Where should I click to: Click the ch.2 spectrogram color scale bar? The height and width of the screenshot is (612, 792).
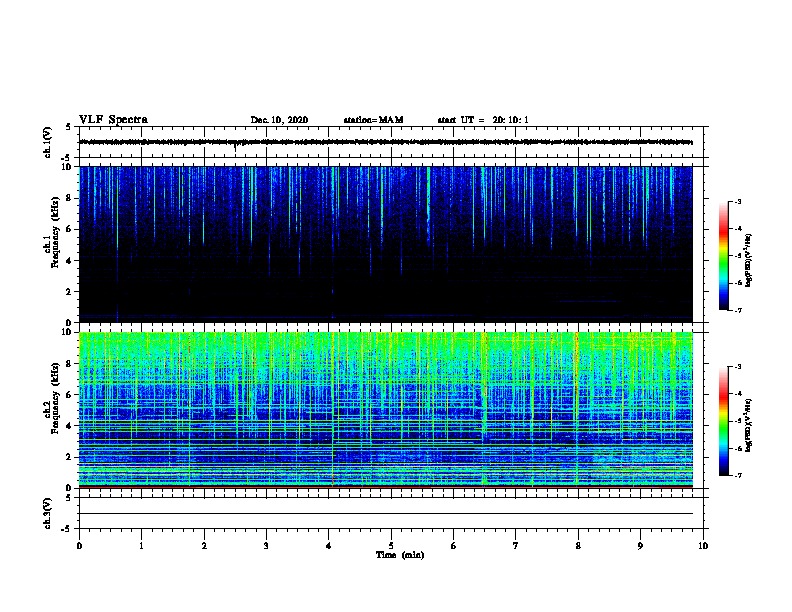click(723, 421)
